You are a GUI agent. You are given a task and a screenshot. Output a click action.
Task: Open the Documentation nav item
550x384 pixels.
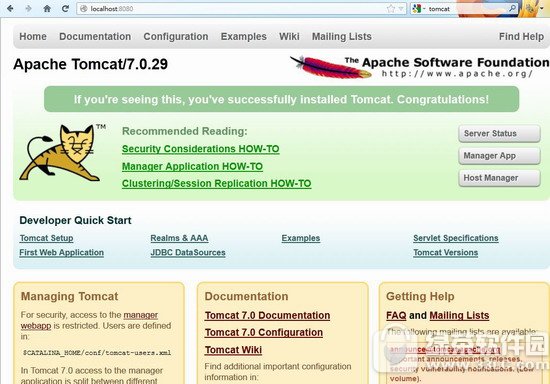point(95,36)
